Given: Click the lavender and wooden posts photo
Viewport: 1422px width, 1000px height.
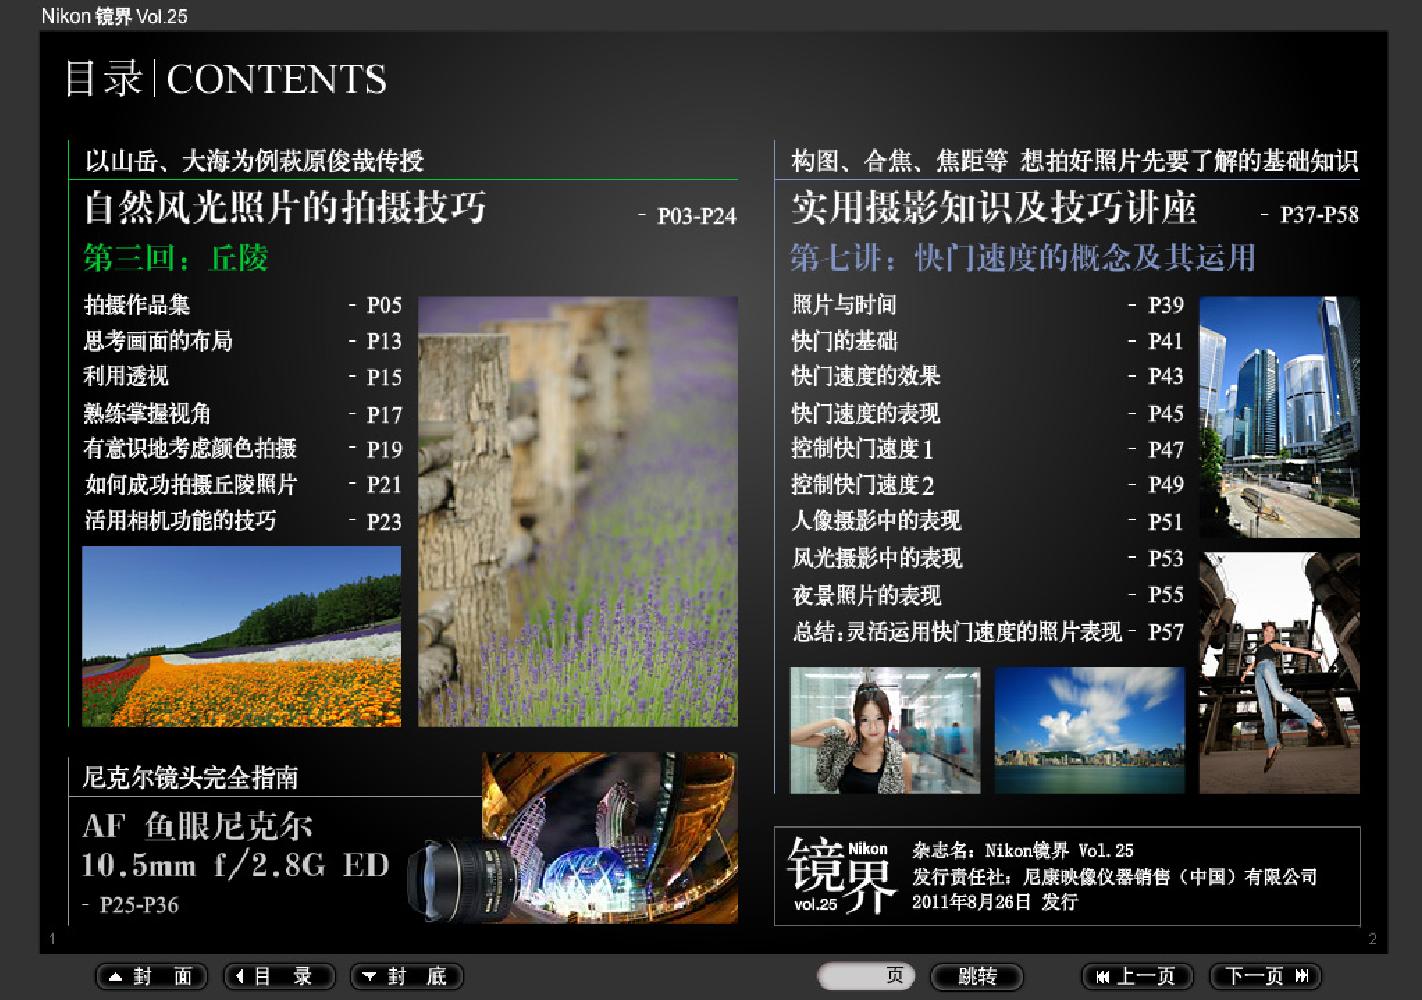Looking at the screenshot, I should 578,511.
